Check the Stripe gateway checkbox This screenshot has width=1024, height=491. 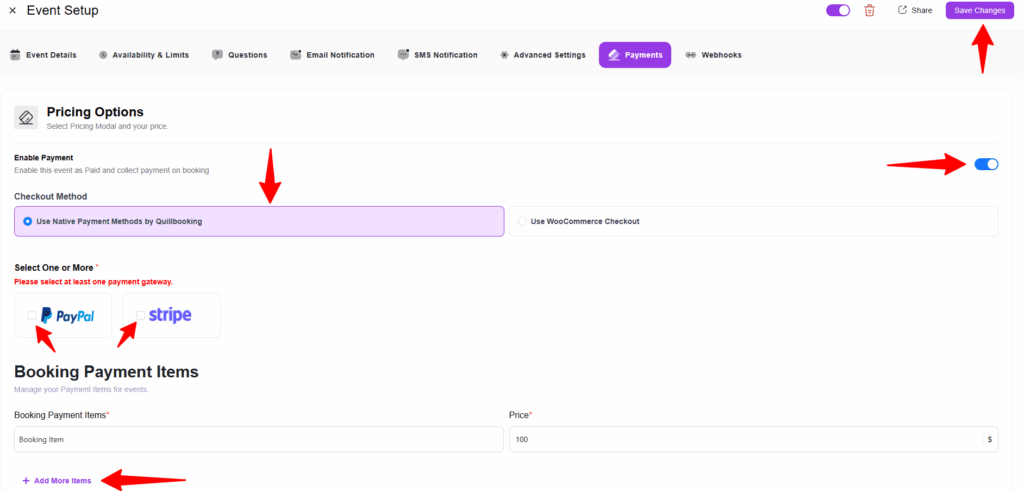[x=140, y=315]
